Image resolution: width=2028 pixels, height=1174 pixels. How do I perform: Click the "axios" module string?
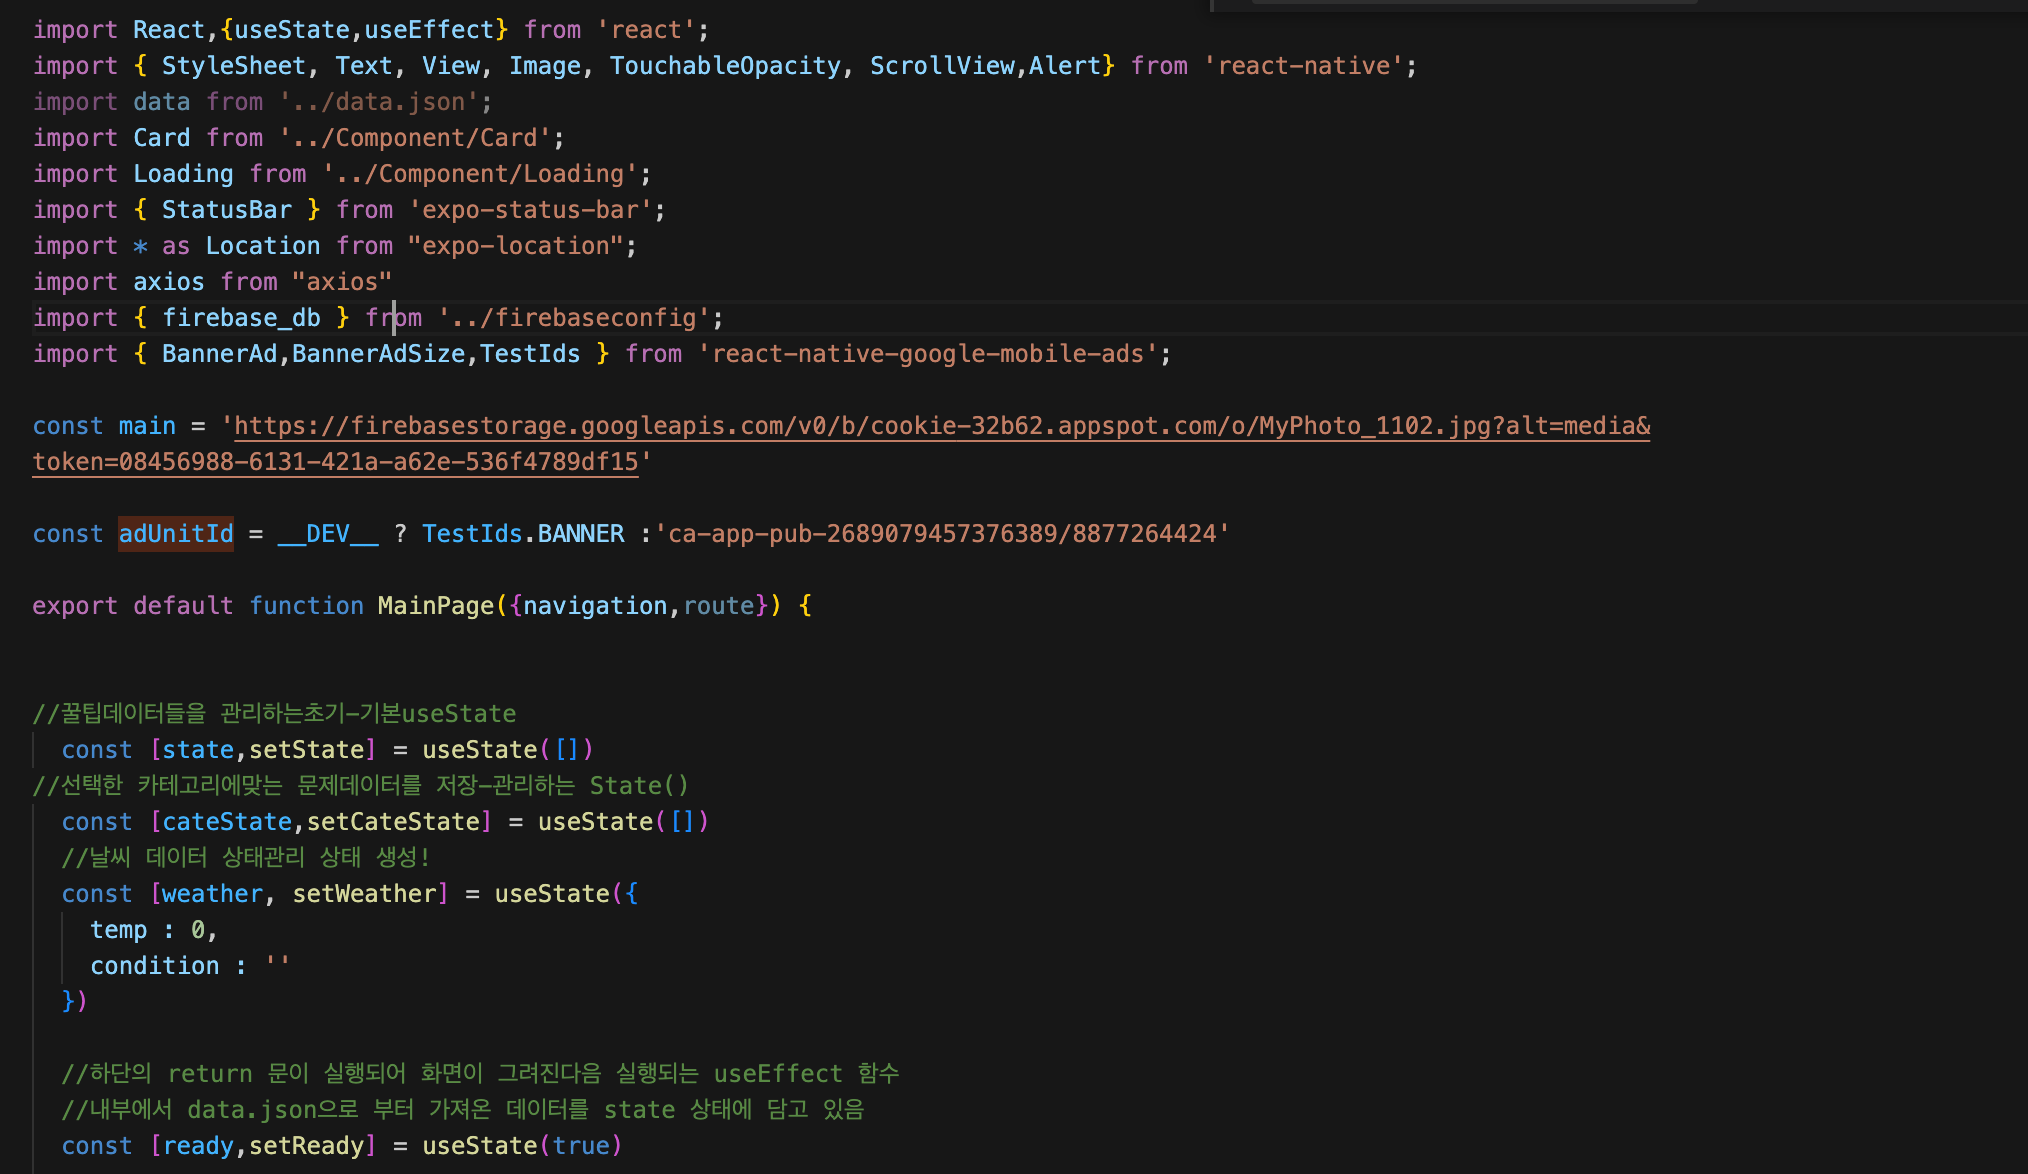pyautogui.click(x=342, y=282)
